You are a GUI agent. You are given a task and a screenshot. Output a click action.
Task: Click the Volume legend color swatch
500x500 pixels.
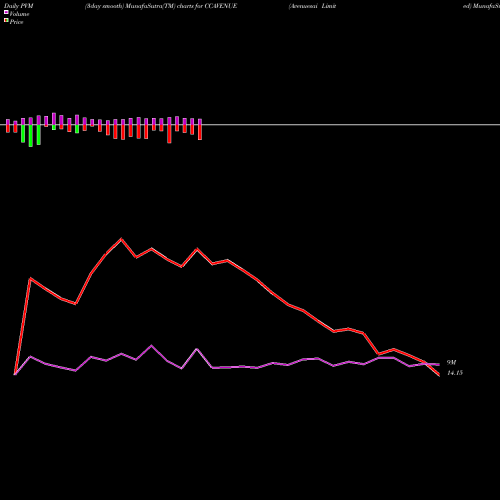coord(6,12)
